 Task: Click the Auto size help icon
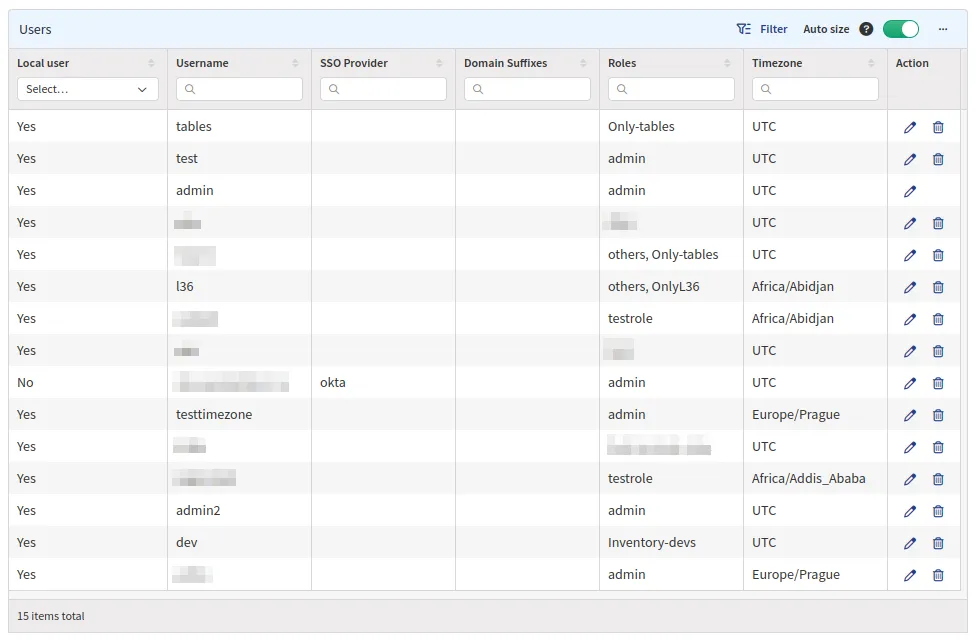(x=866, y=29)
